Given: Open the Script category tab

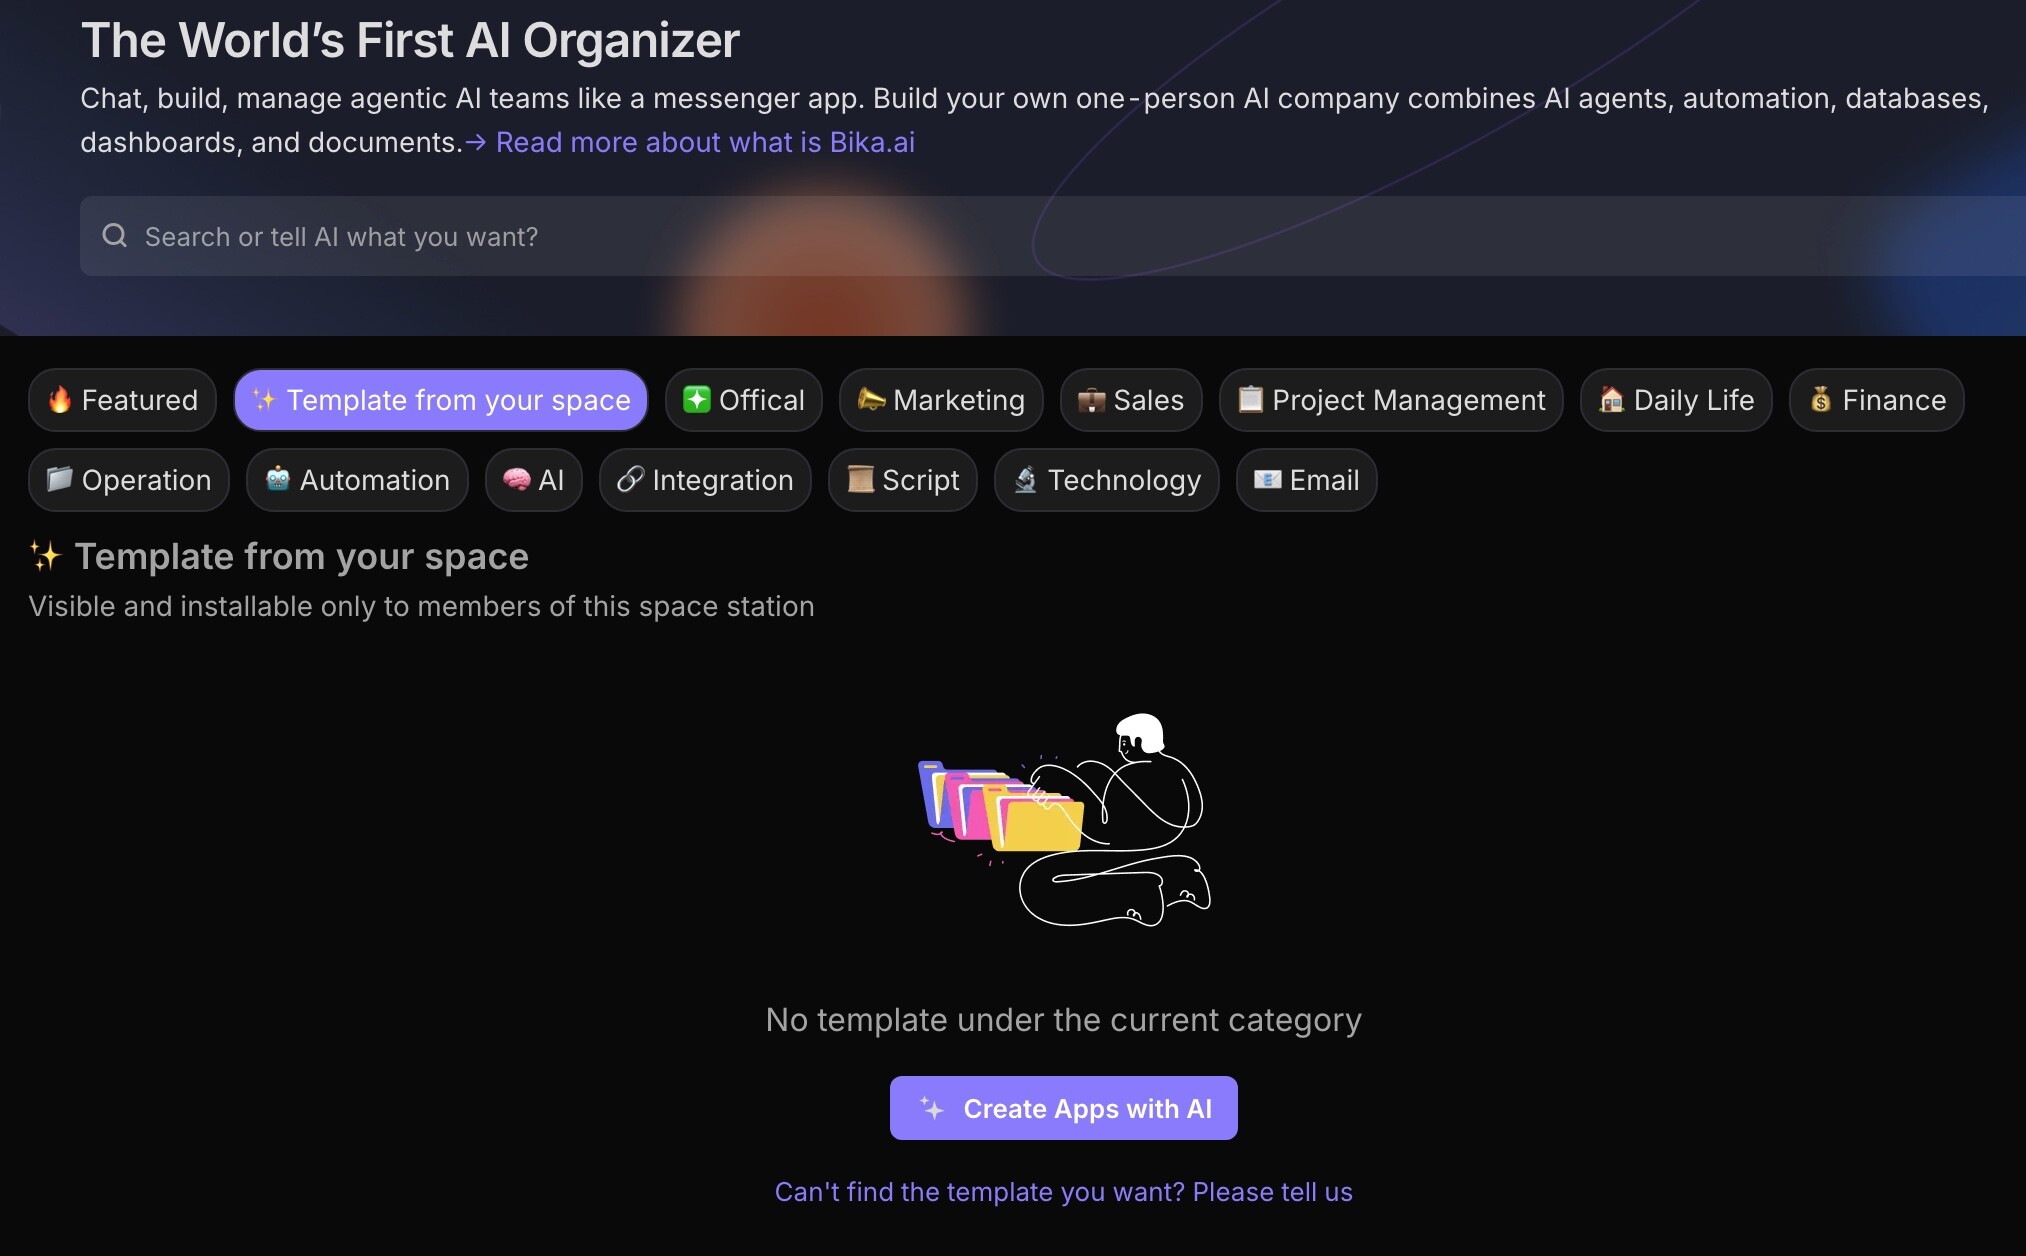Looking at the screenshot, I should 903,480.
